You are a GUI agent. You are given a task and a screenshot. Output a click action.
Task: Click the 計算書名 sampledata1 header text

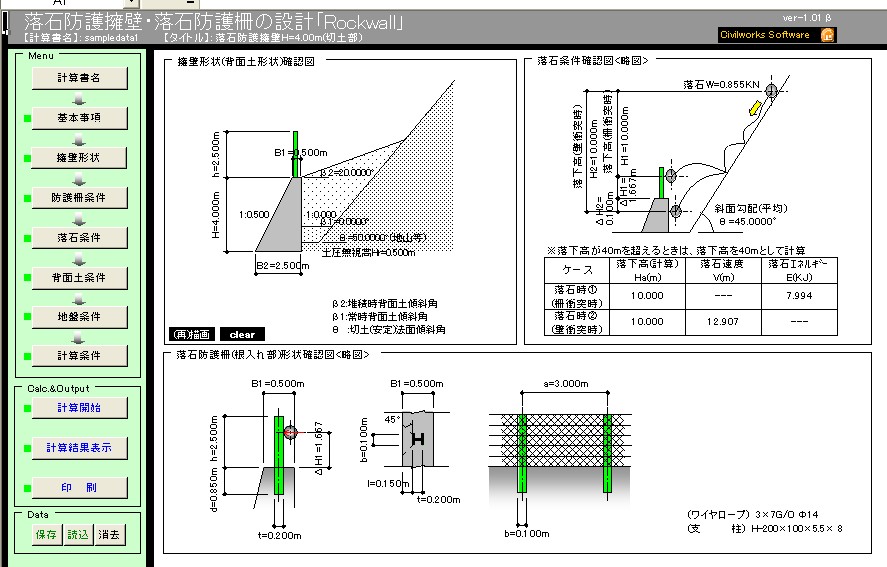tap(80, 38)
